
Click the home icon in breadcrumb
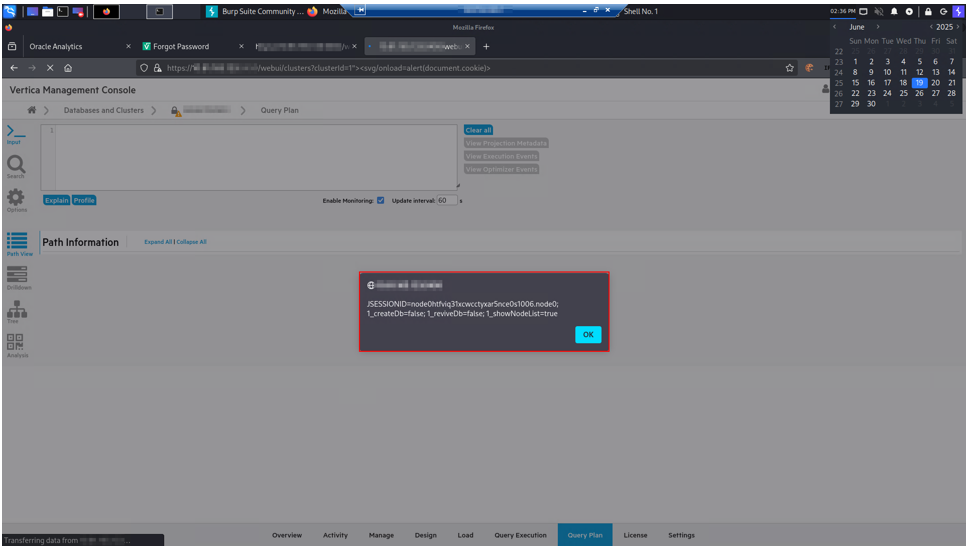point(32,110)
